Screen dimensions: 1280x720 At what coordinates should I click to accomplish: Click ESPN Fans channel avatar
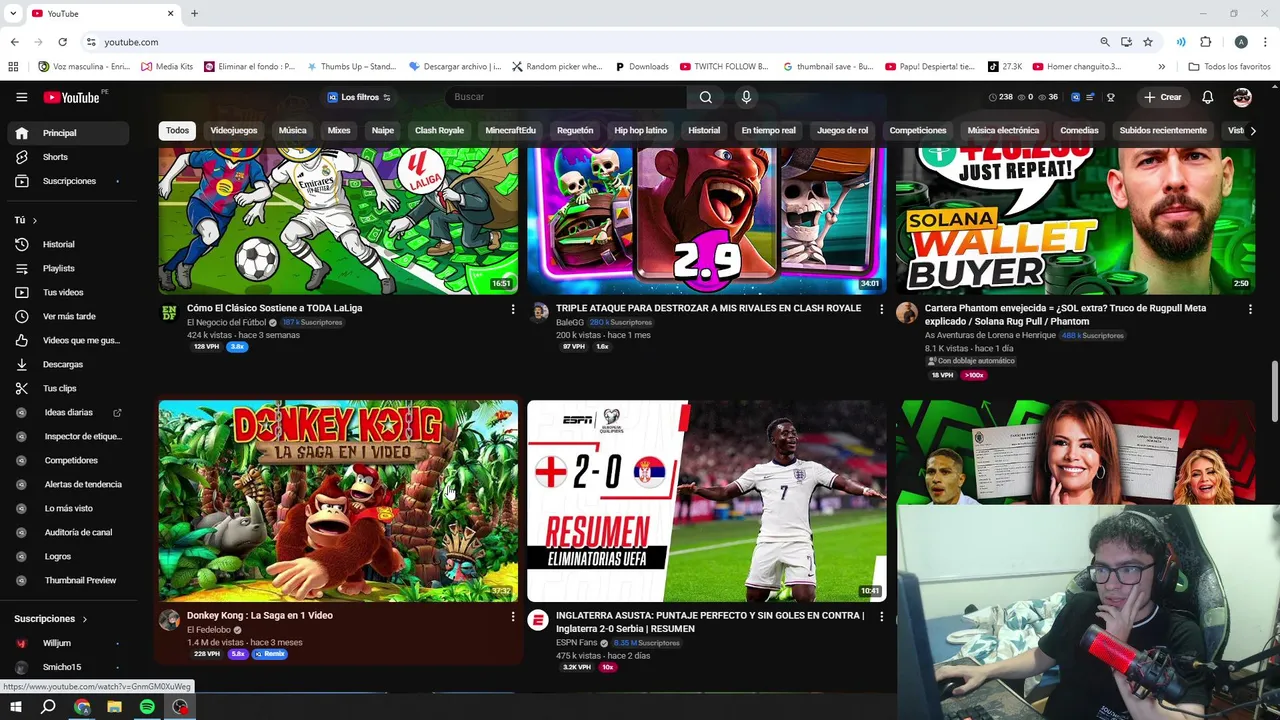[538, 620]
